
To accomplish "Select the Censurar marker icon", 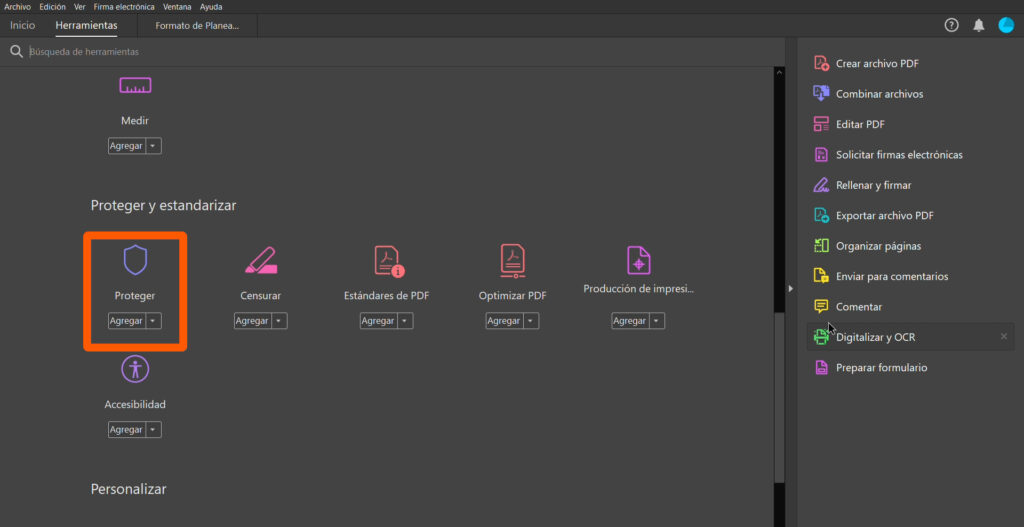I will pyautogui.click(x=260, y=260).
